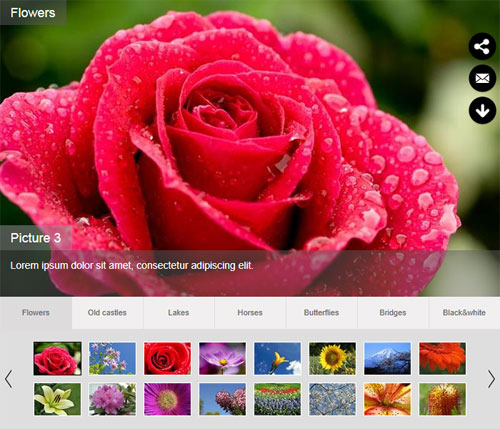500x429 pixels.
Task: Pick the first pink rose thumbnail
Action: click(x=57, y=358)
